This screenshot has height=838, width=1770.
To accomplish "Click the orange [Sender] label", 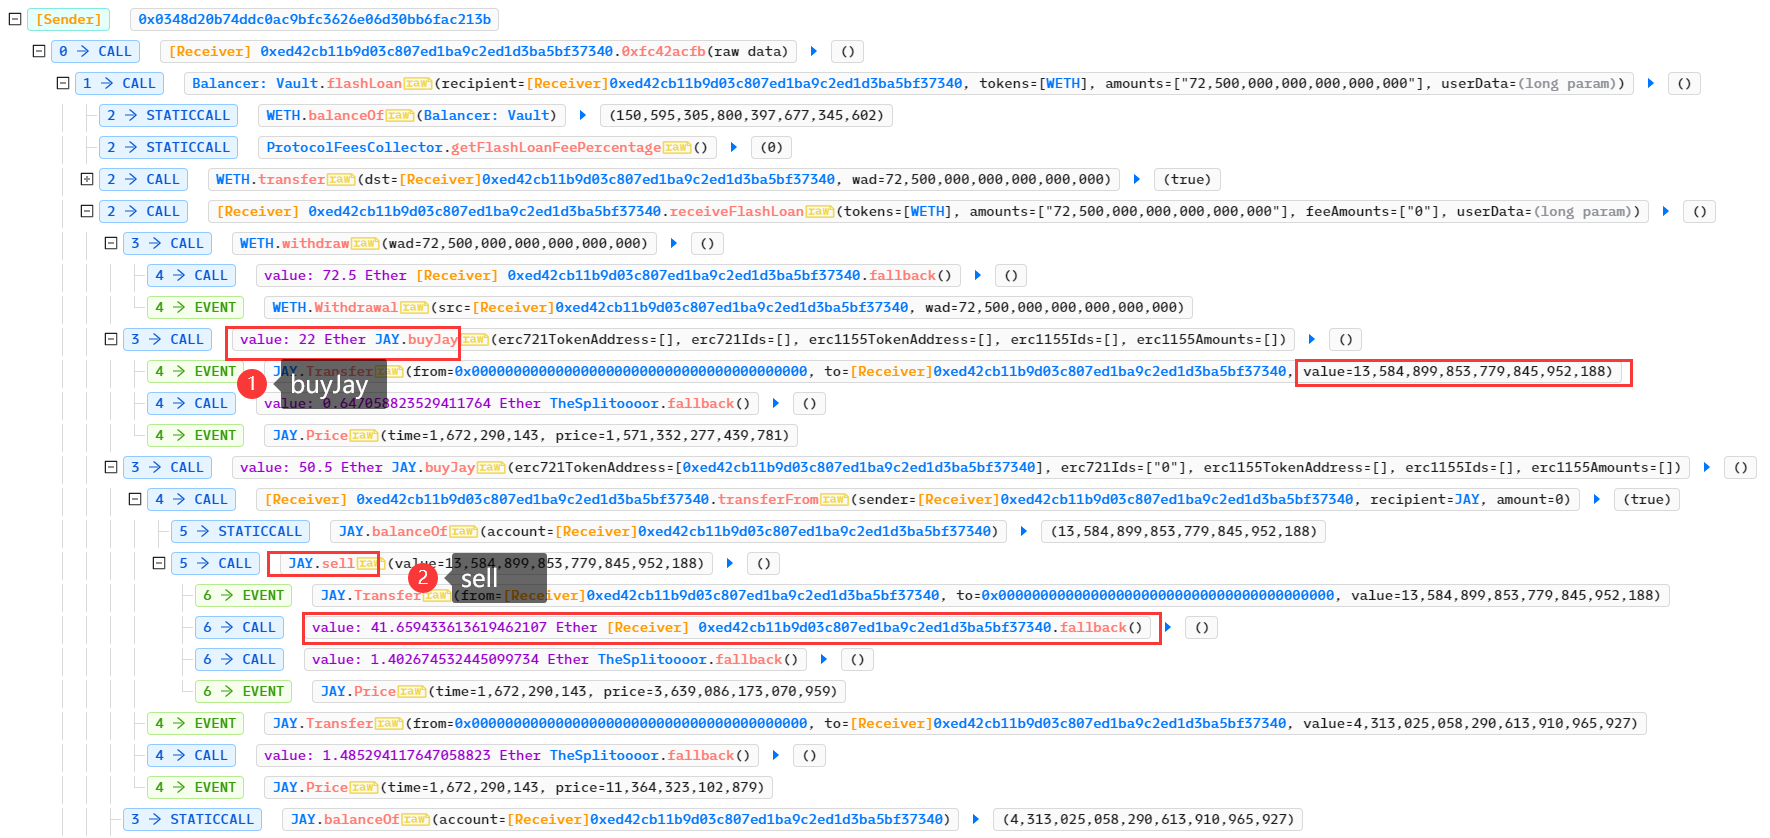I will pos(68,19).
